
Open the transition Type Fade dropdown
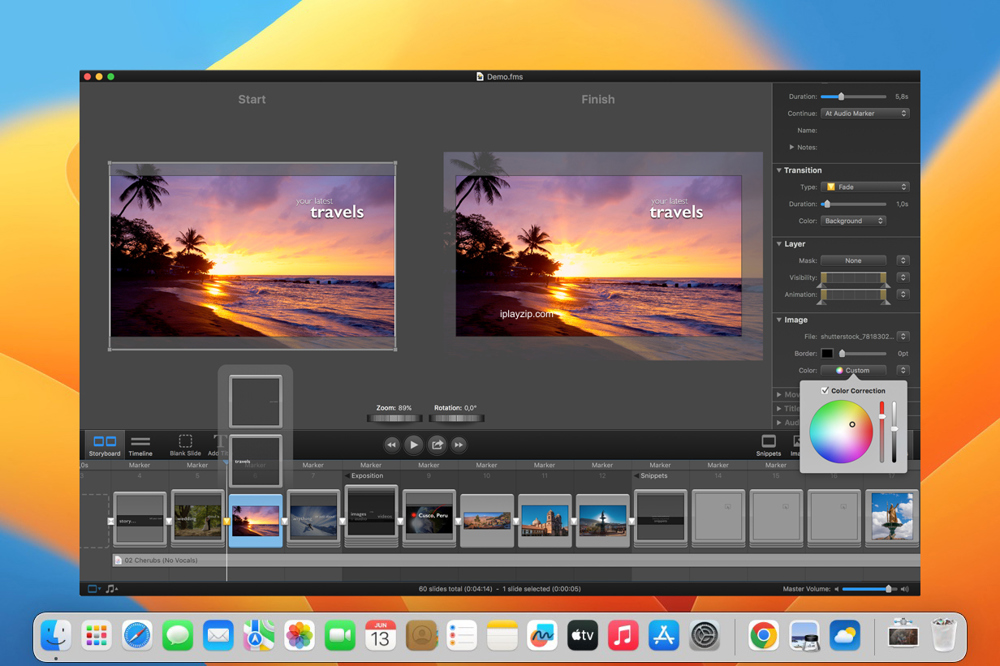865,187
